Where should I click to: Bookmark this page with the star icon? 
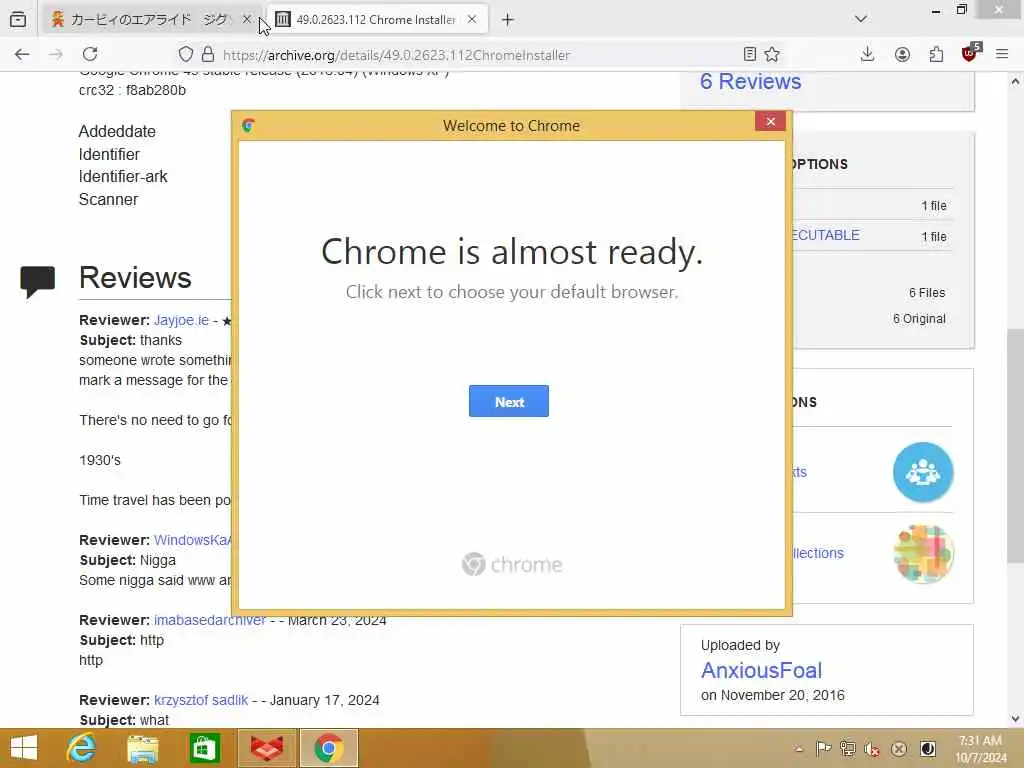point(772,54)
